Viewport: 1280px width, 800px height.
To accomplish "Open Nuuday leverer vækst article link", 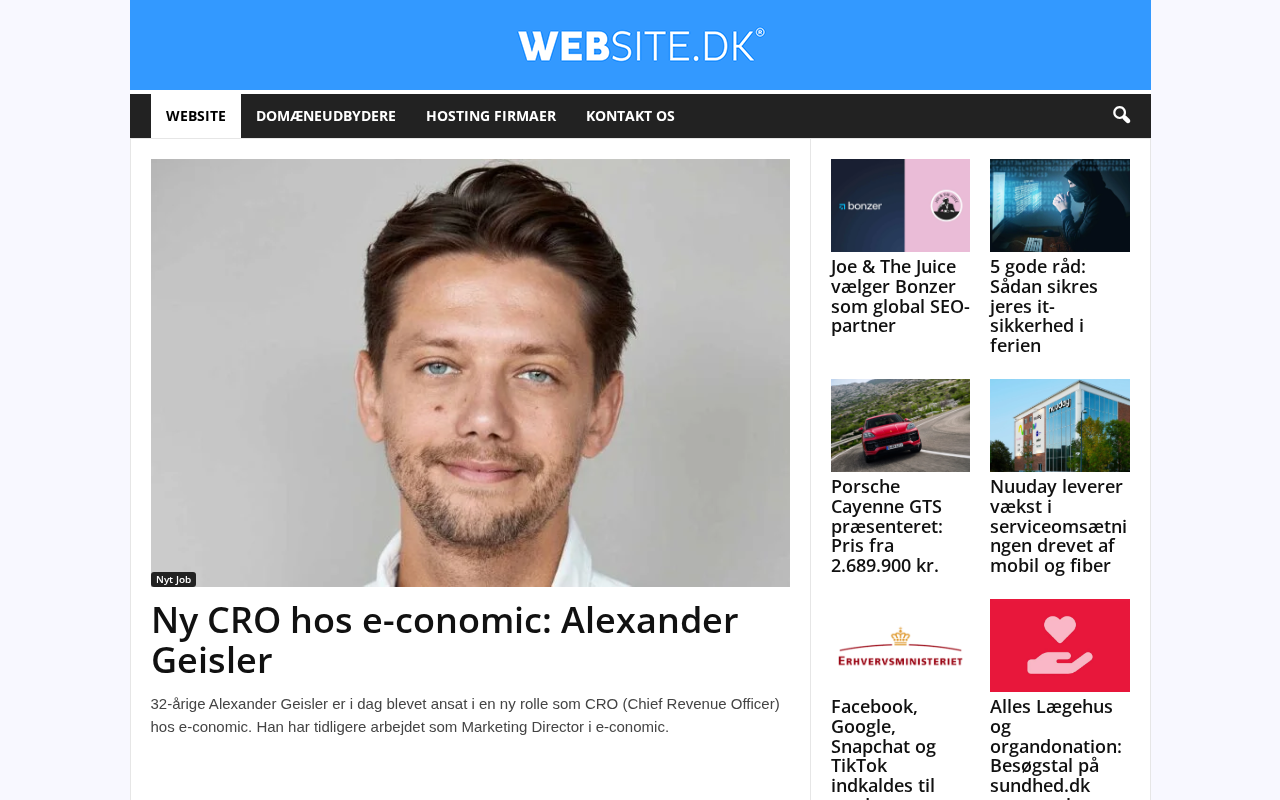I will (x=1058, y=526).
